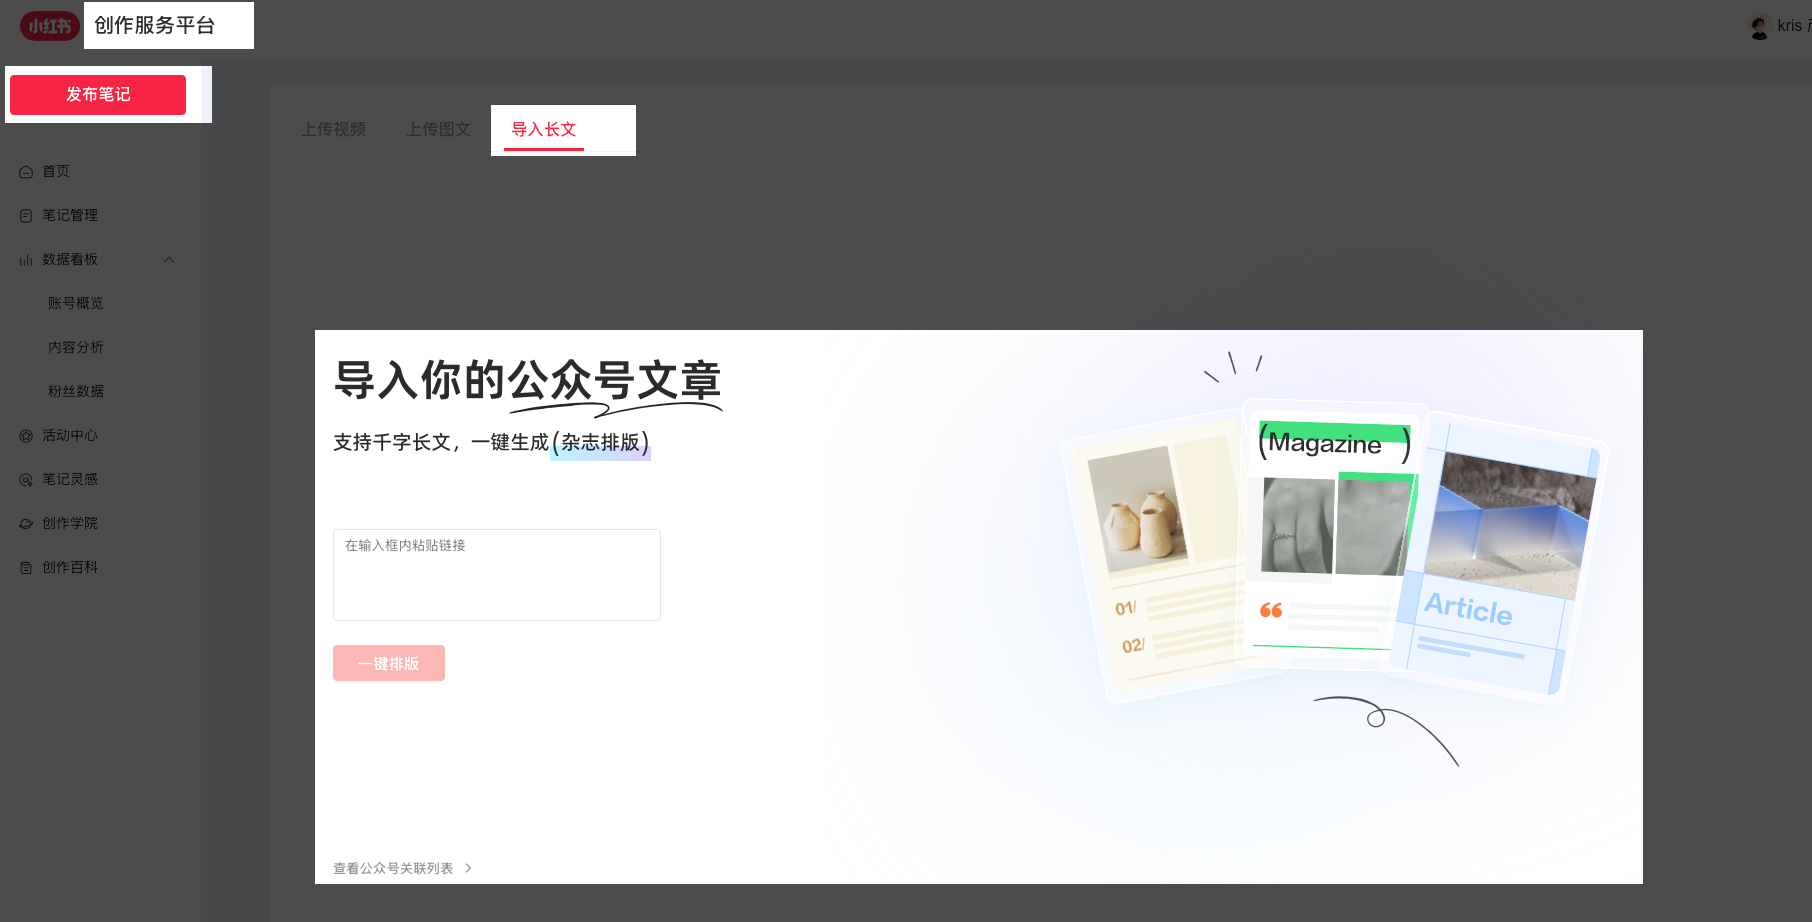
Task: Click the bar chart icon beside 数据看板
Action: click(26, 260)
